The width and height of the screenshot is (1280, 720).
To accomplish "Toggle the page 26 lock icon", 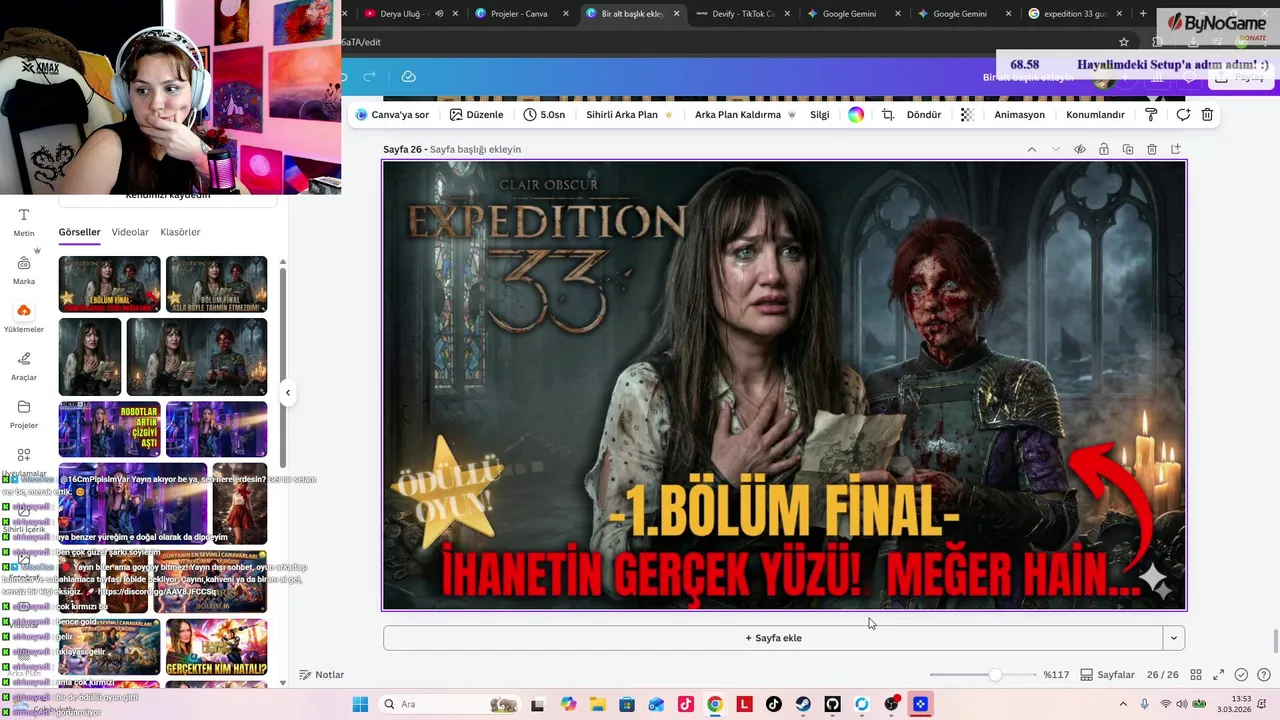I will 1104,149.
